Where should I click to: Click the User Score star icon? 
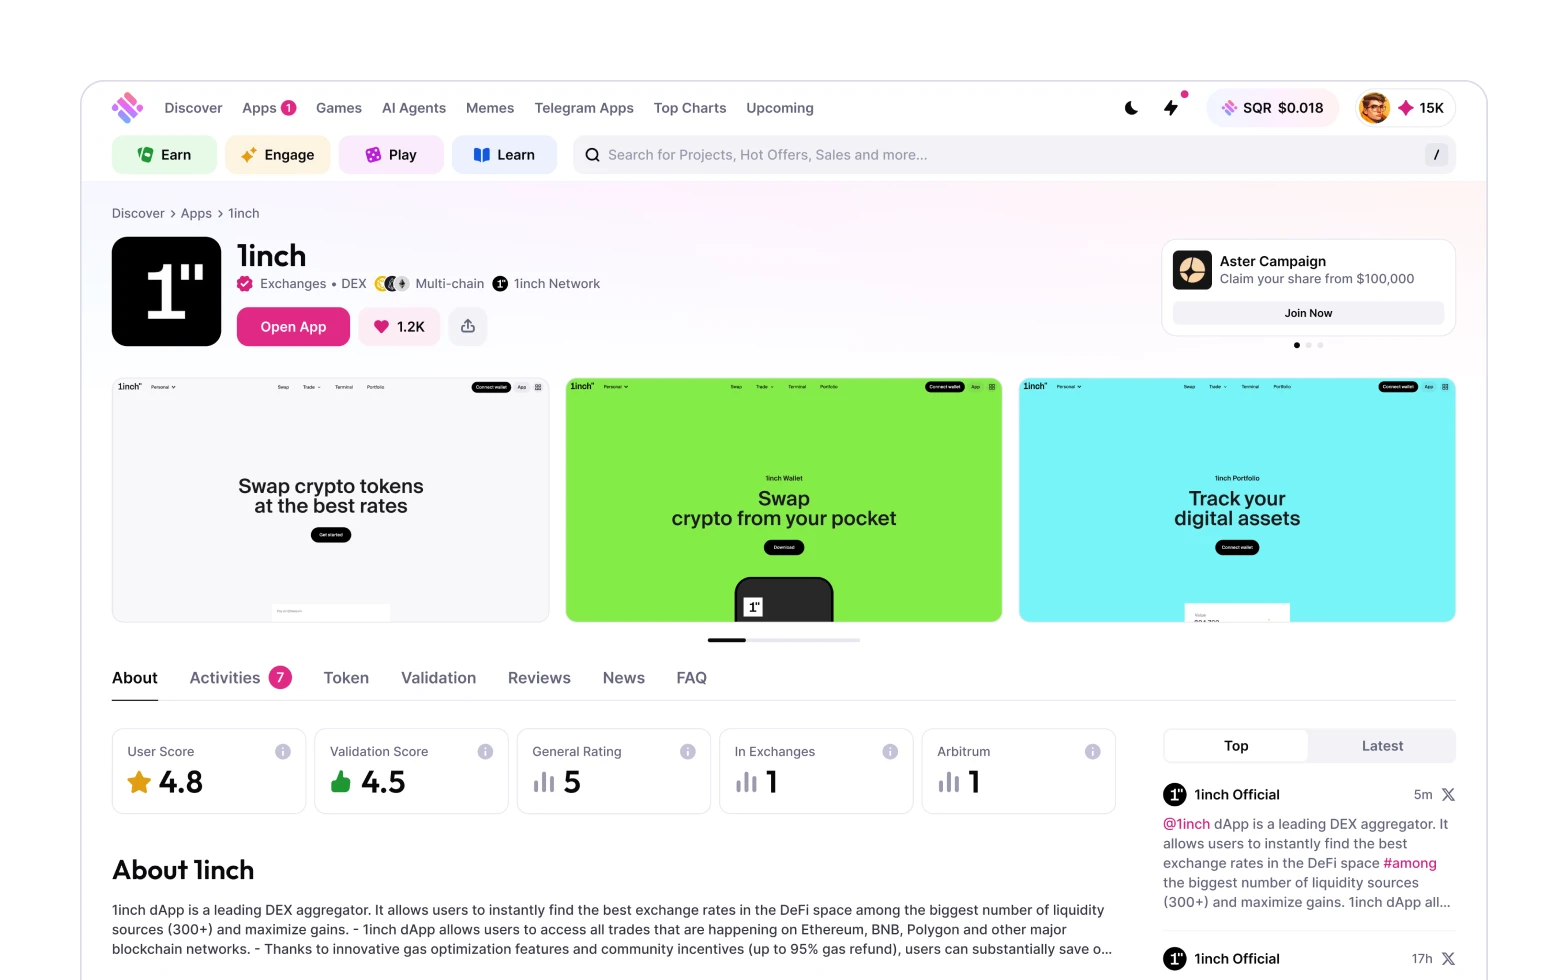pos(139,782)
